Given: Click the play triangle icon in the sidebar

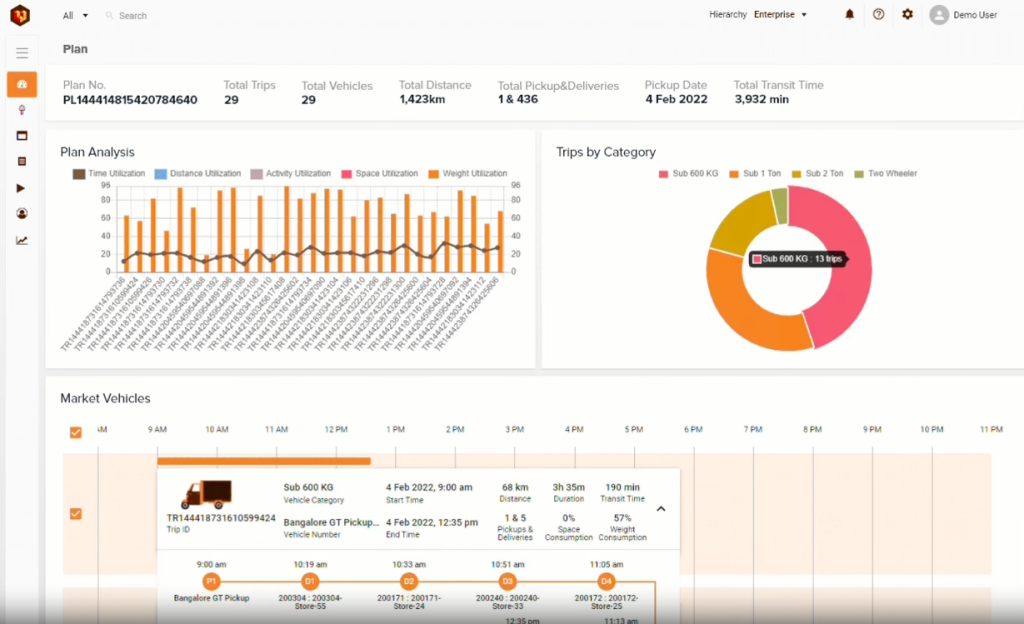Looking at the screenshot, I should (20, 188).
